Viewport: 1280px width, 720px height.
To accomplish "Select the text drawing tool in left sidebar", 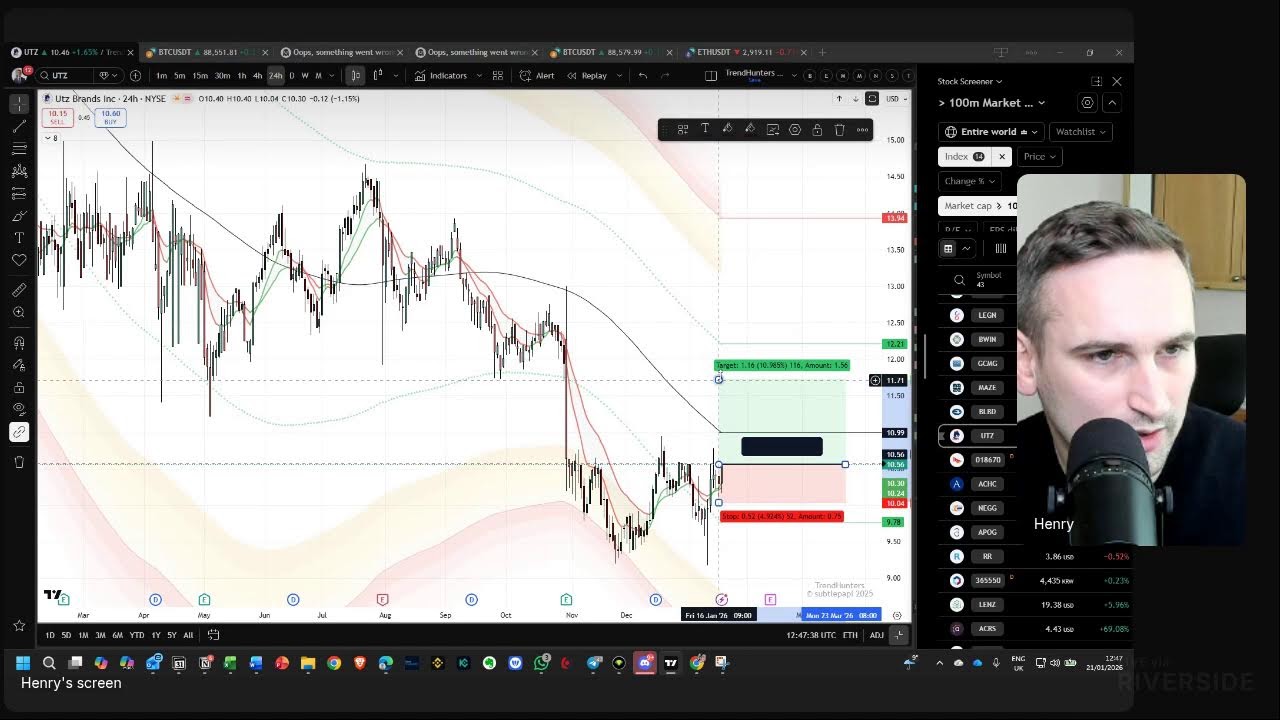I will [19, 238].
